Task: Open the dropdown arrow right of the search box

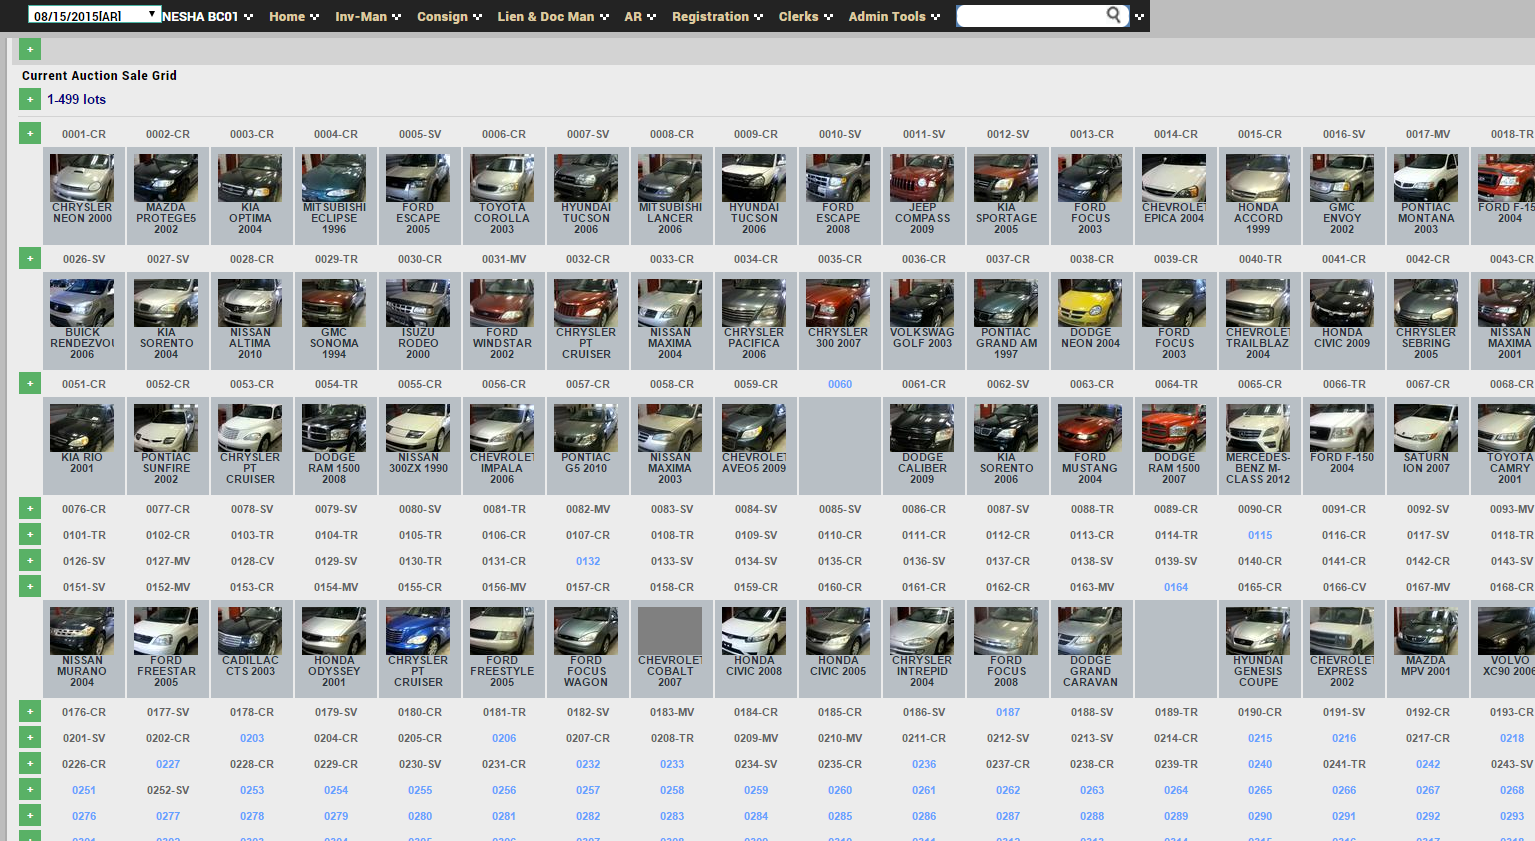Action: coord(1139,17)
